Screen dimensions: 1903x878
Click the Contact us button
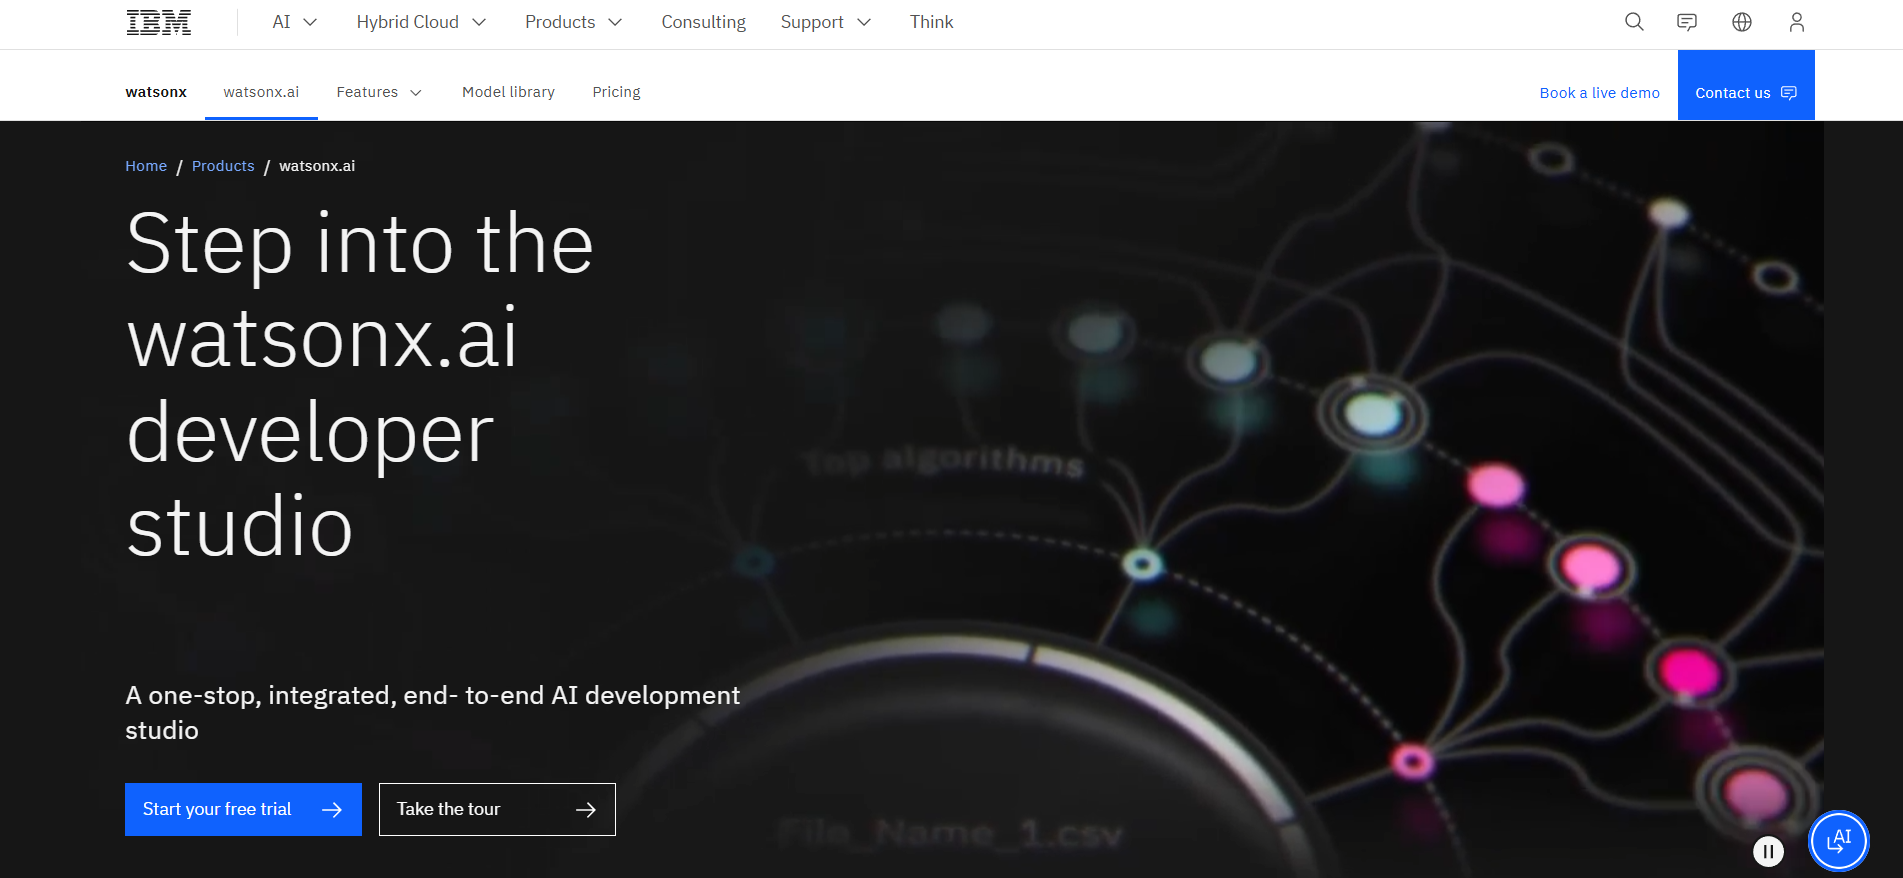coord(1746,85)
